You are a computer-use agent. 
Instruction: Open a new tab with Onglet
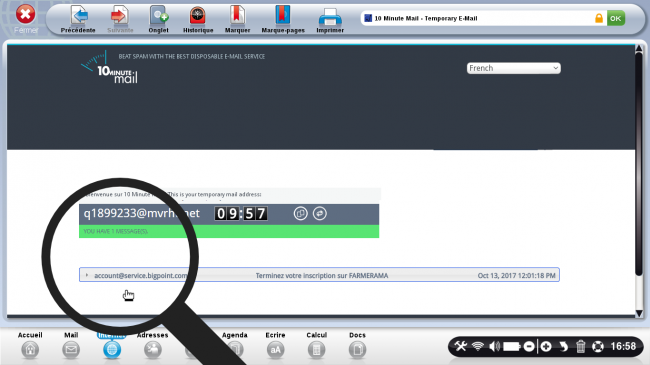tap(158, 19)
